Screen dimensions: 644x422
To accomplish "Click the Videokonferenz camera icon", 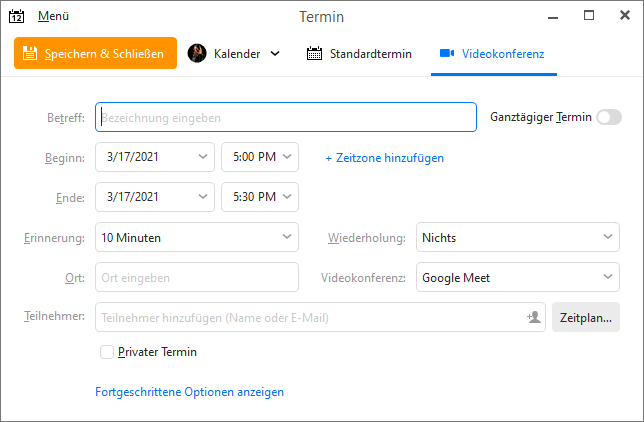I will [447, 53].
